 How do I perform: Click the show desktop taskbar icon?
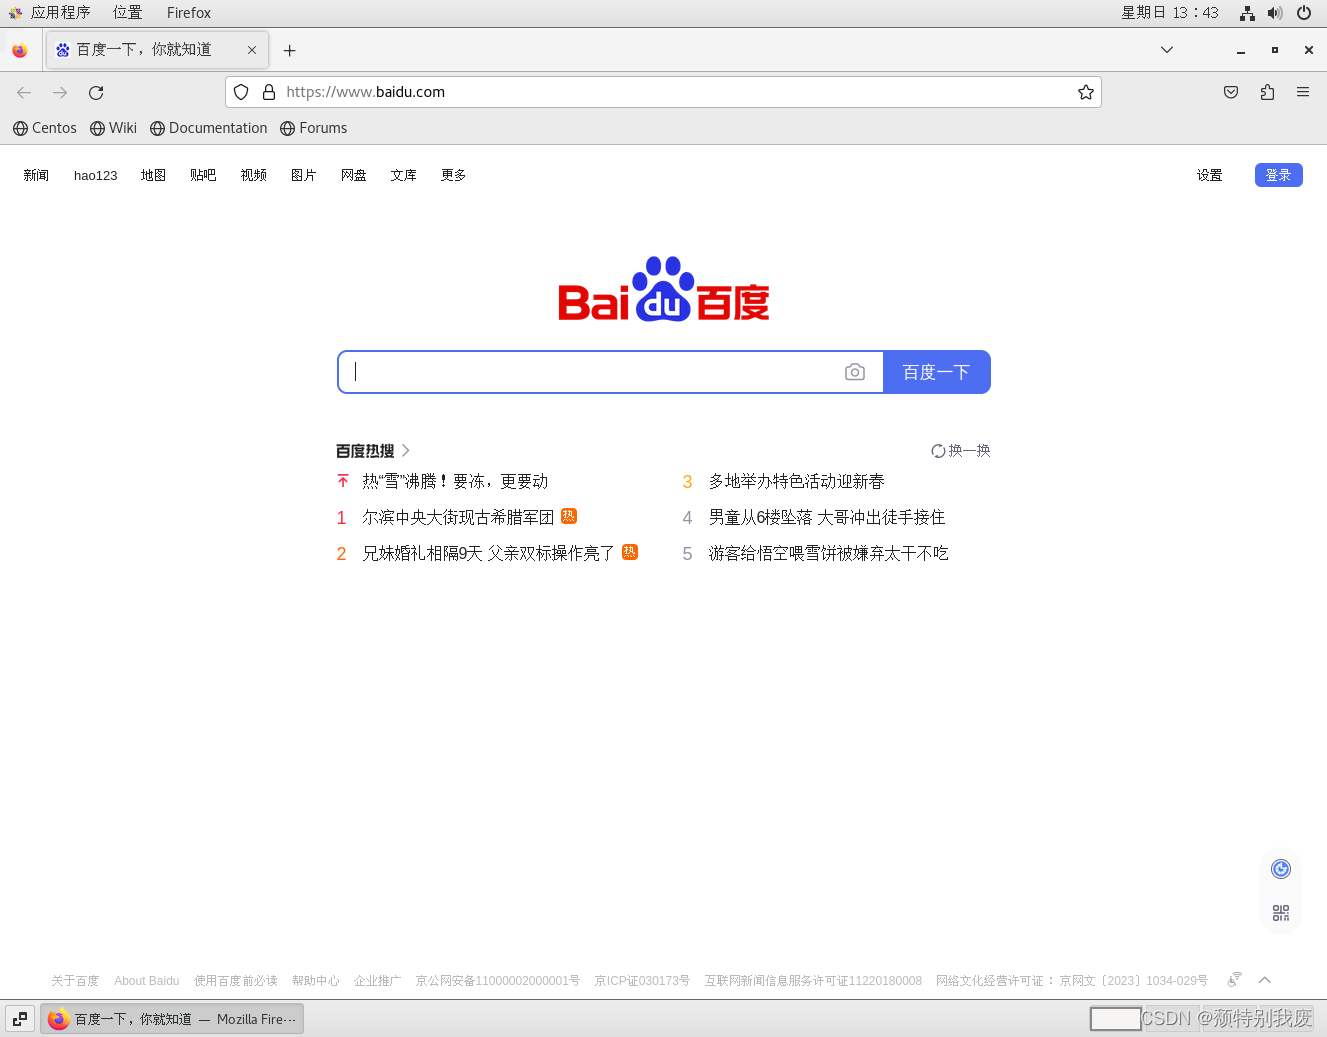(20, 1019)
